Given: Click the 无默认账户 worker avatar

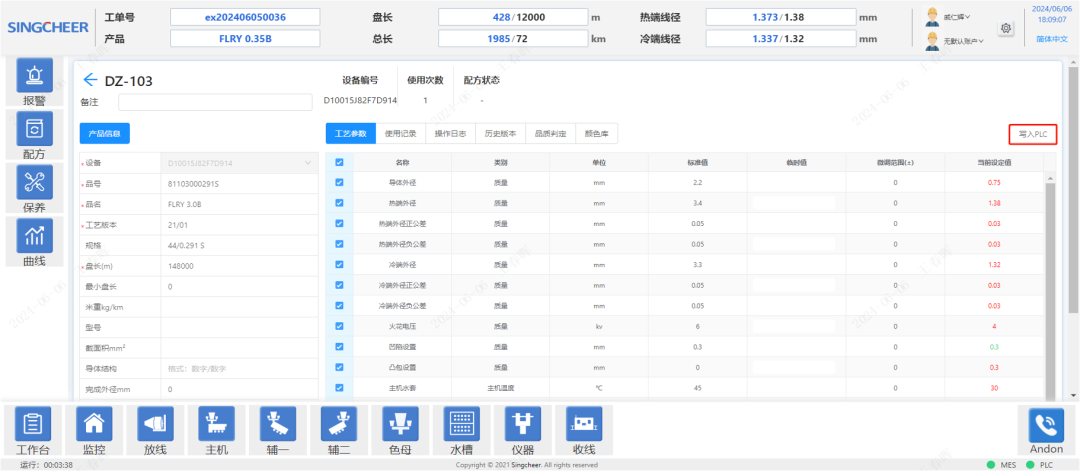Looking at the screenshot, I should click(x=933, y=41).
